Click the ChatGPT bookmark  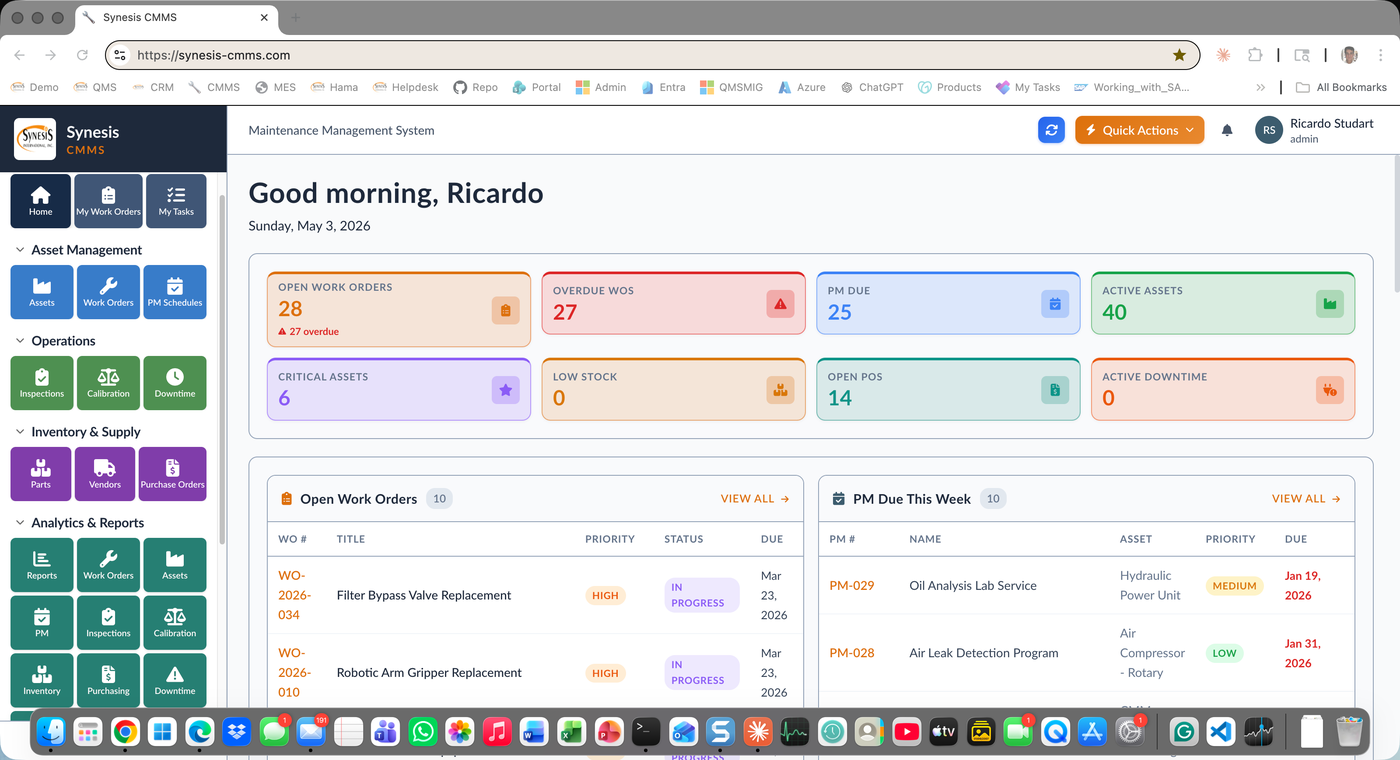click(x=871, y=87)
